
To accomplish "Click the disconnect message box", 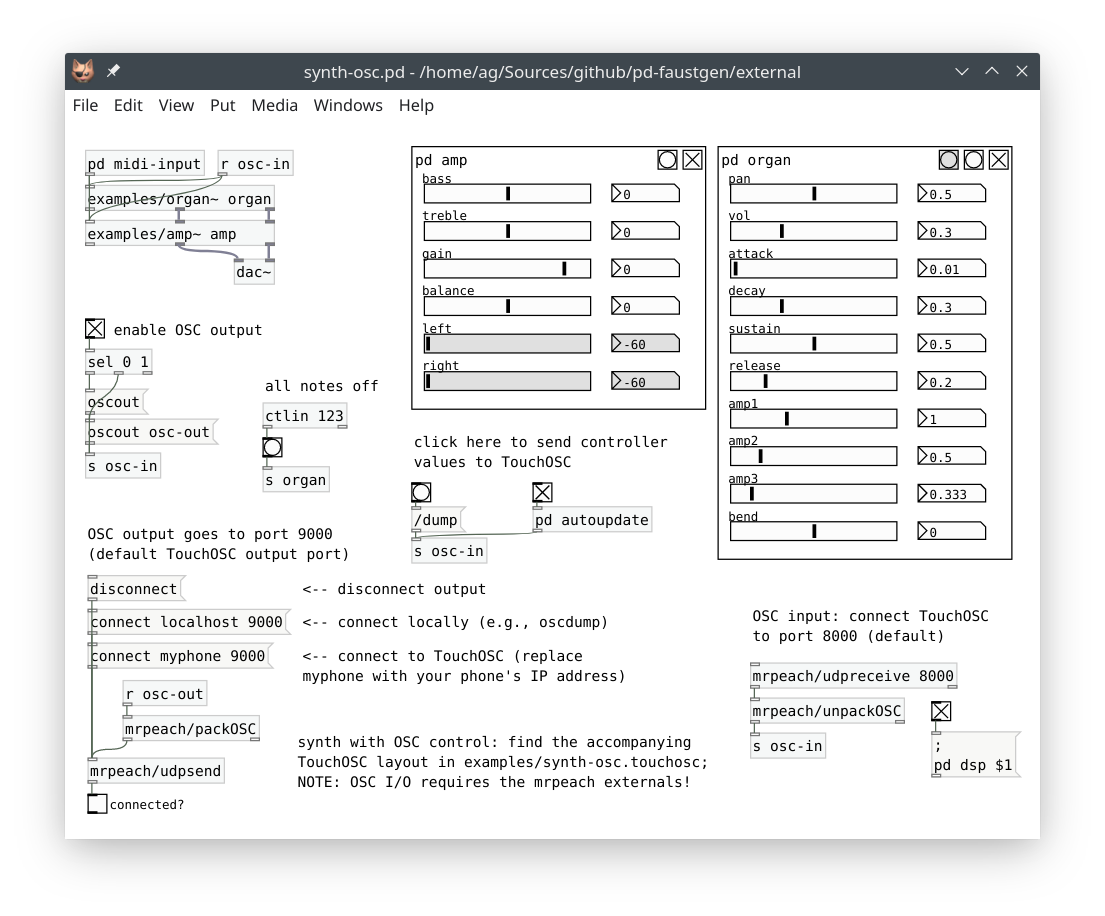I will tap(135, 589).
